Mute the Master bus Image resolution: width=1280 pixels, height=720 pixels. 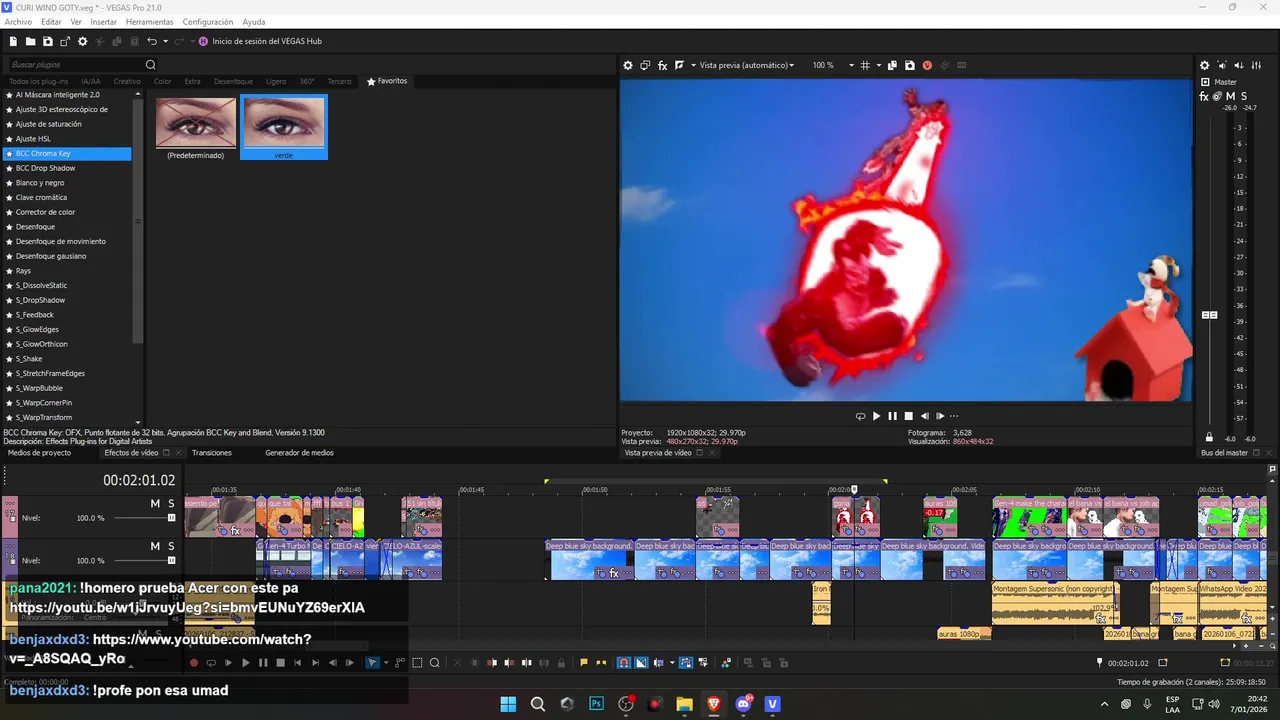tap(1229, 96)
